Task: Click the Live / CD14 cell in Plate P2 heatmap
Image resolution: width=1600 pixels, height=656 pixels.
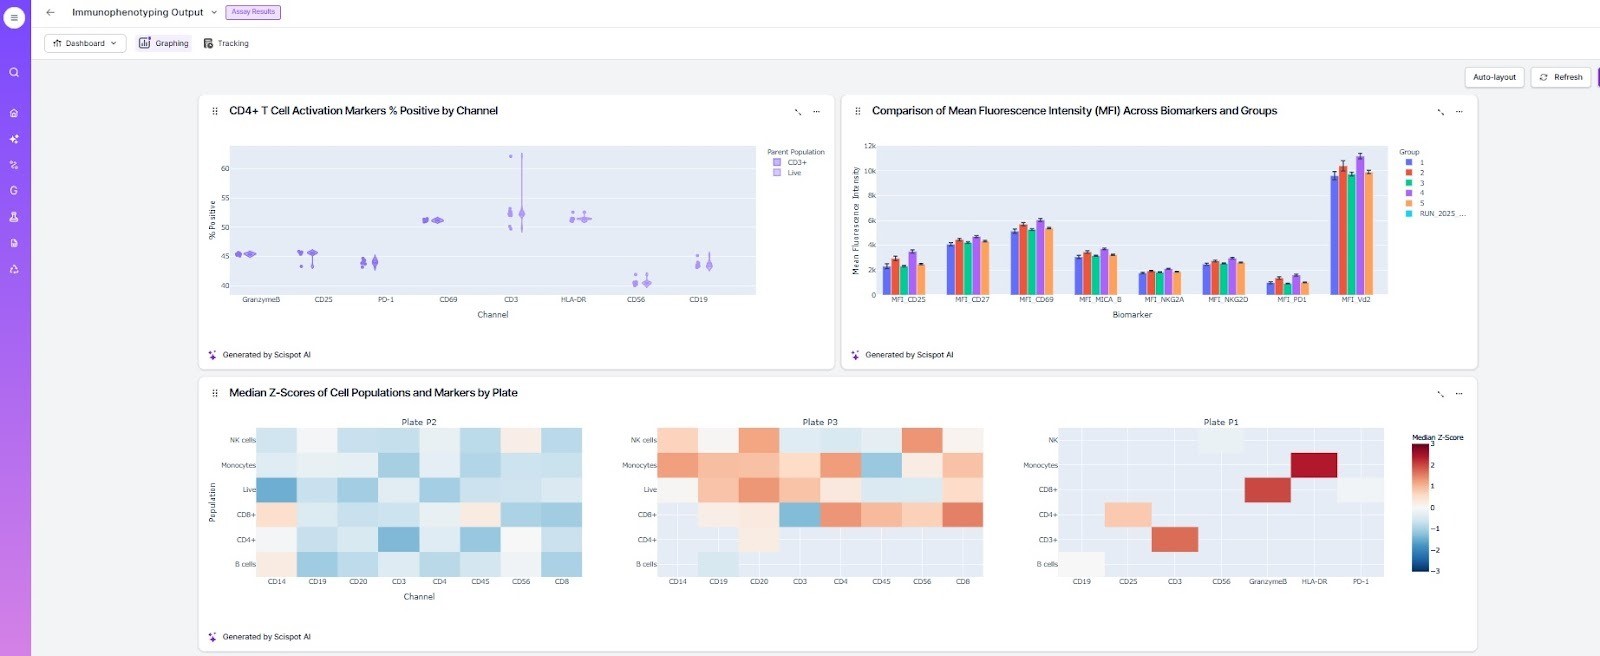Action: pyautogui.click(x=277, y=490)
